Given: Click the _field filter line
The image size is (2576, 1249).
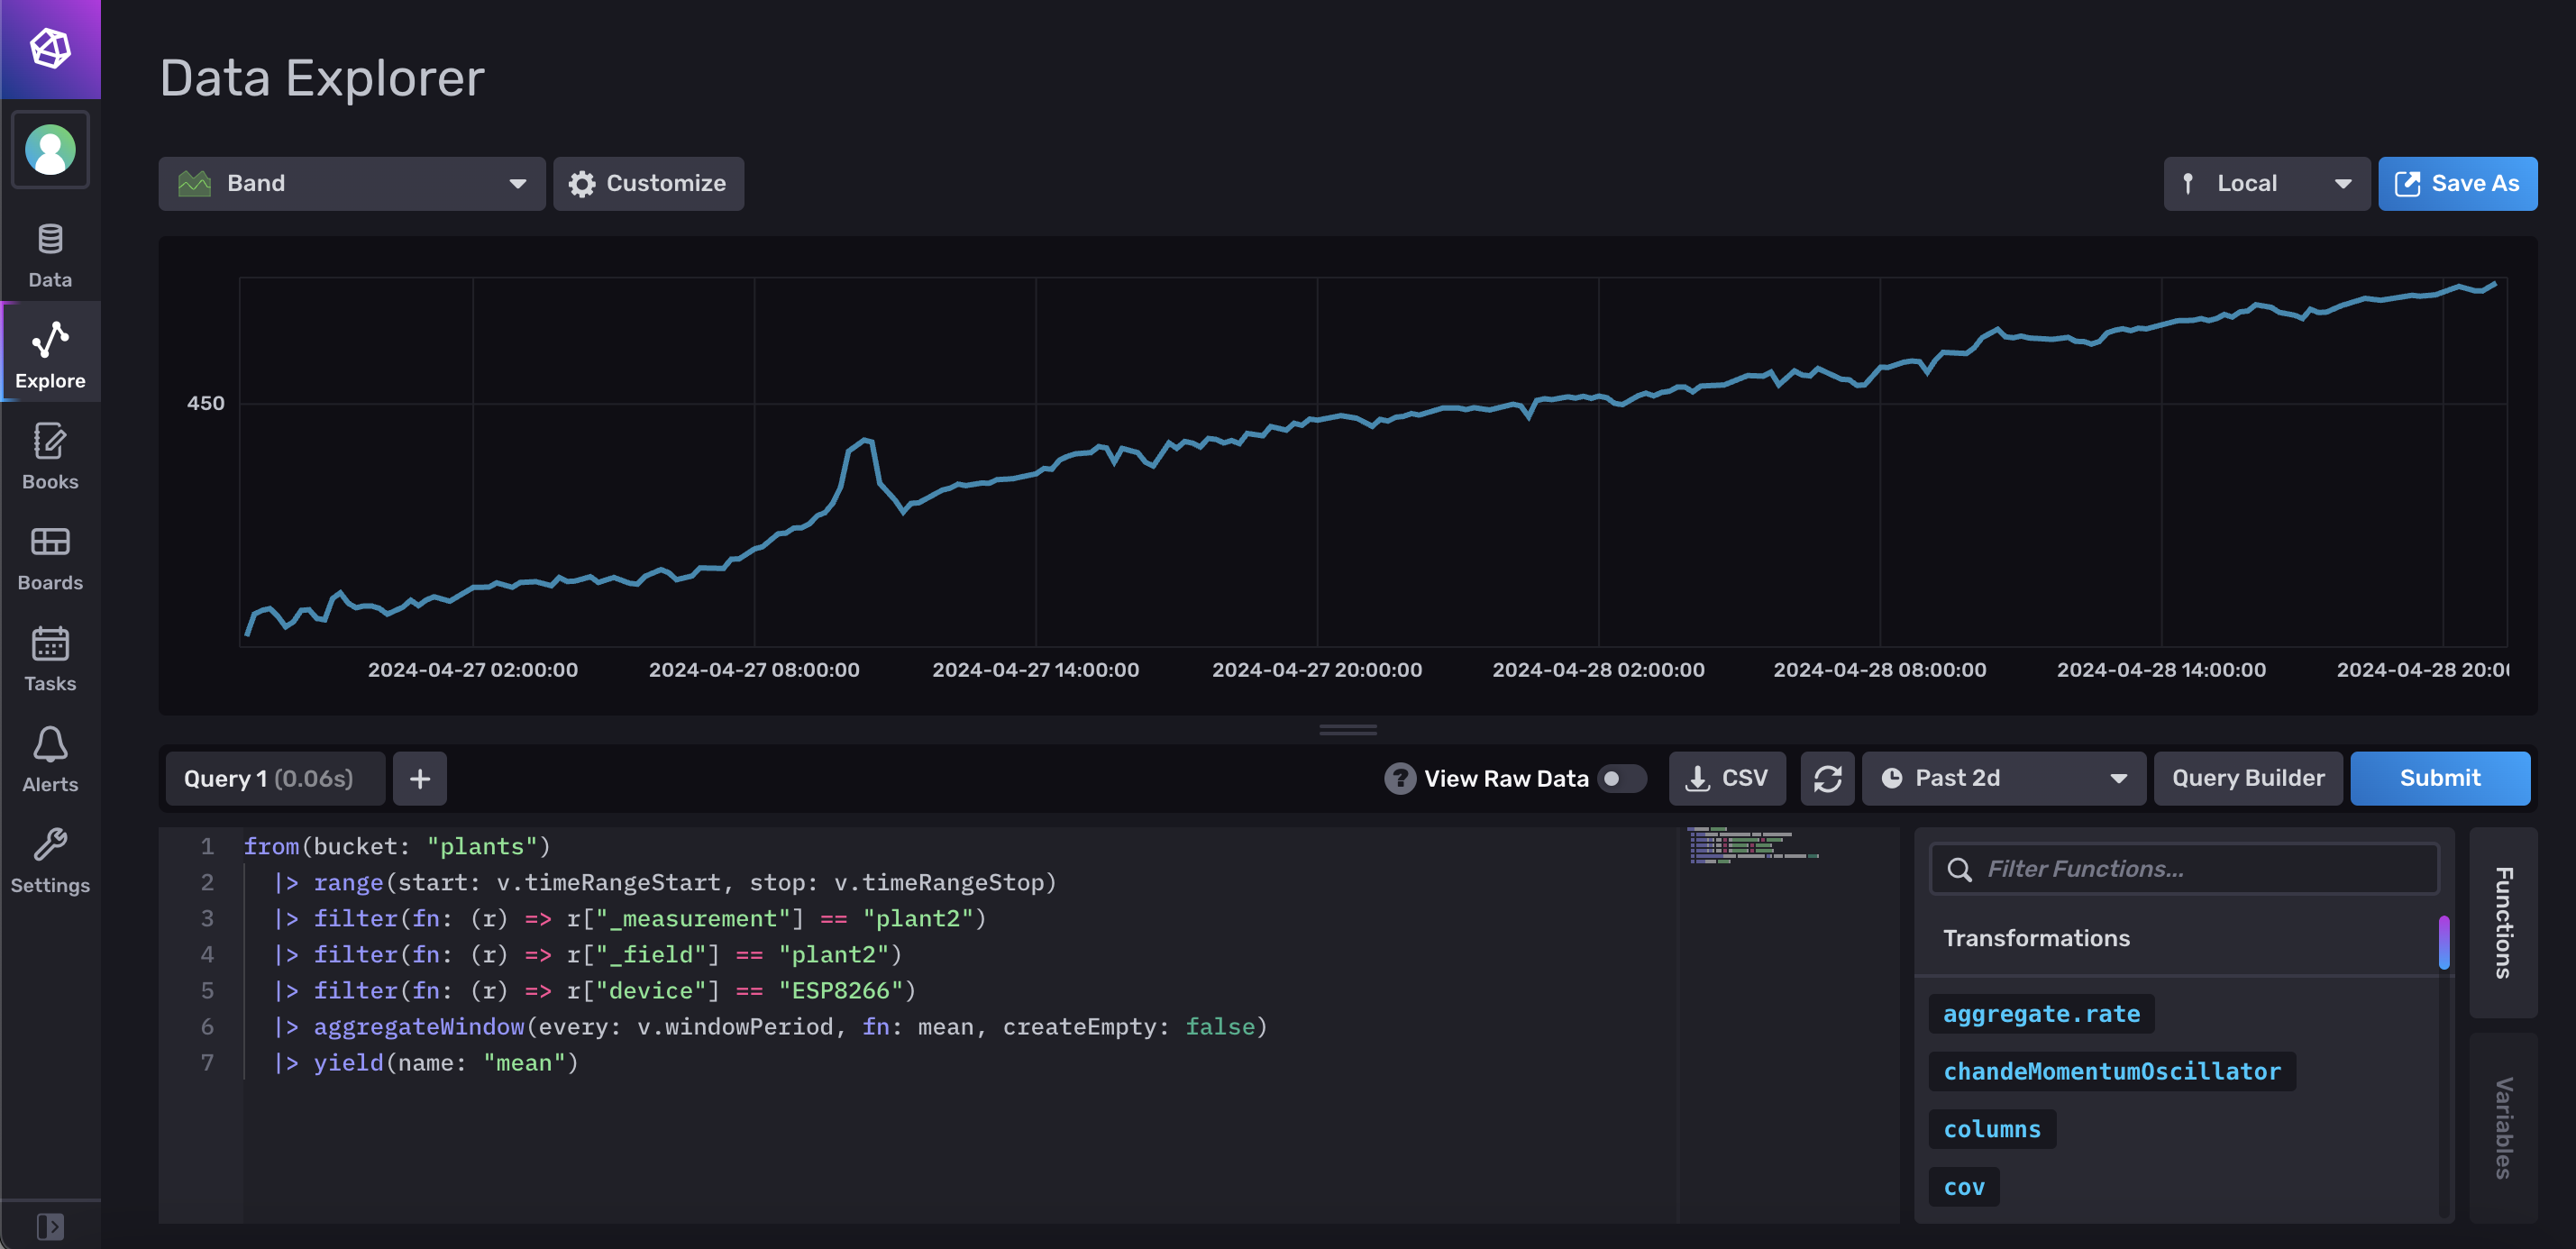Looking at the screenshot, I should pyautogui.click(x=589, y=954).
